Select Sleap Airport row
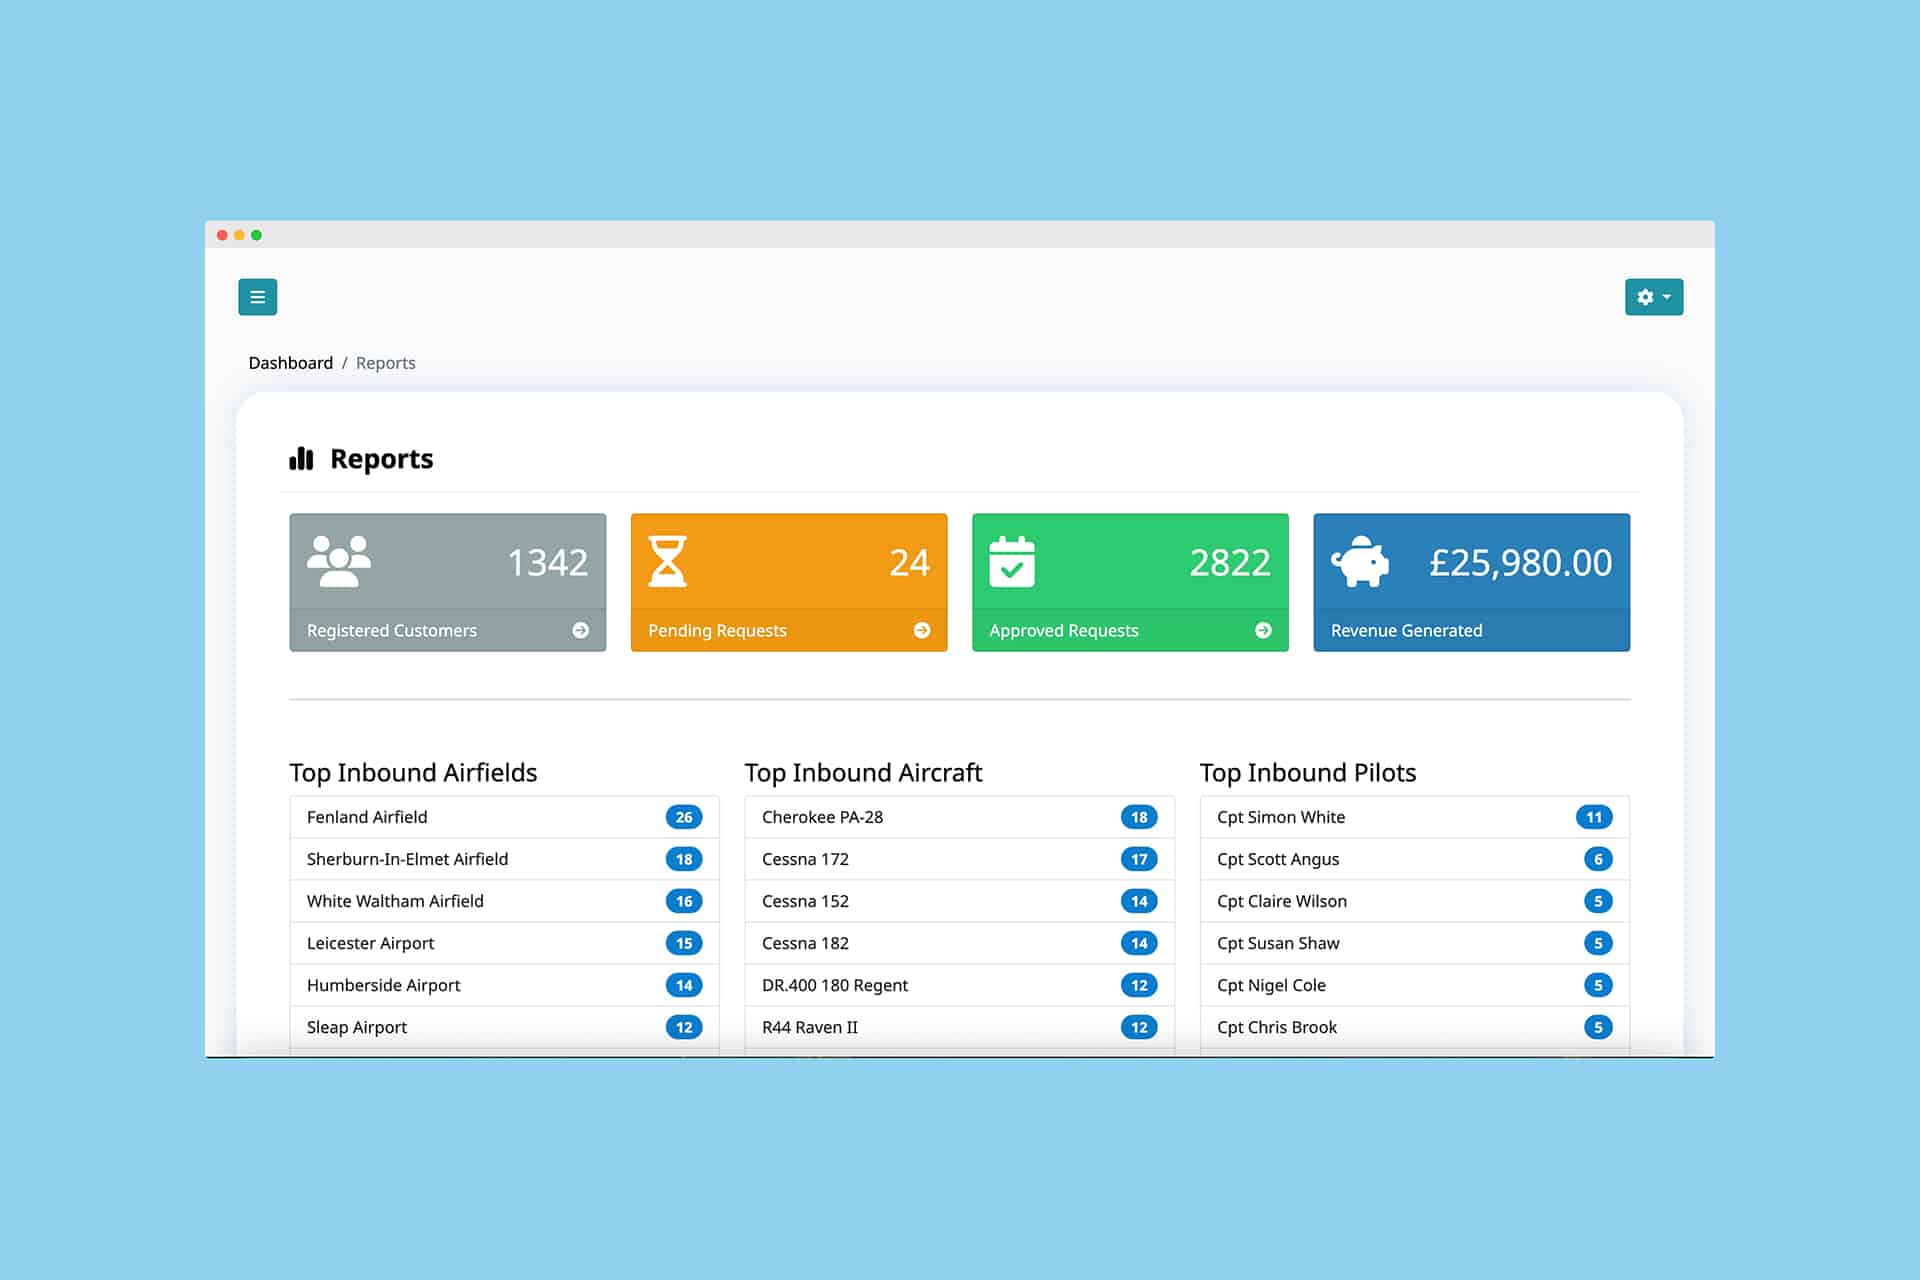Viewport: 1920px width, 1280px height. (504, 1027)
